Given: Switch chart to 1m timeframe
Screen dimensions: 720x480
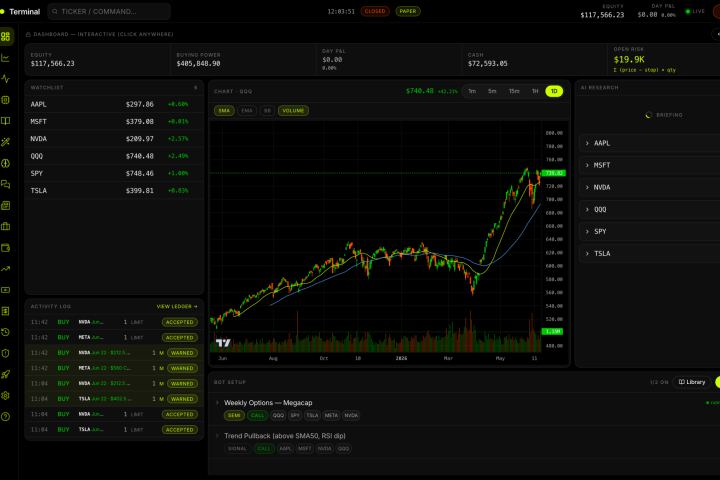Looking at the screenshot, I should [472, 91].
